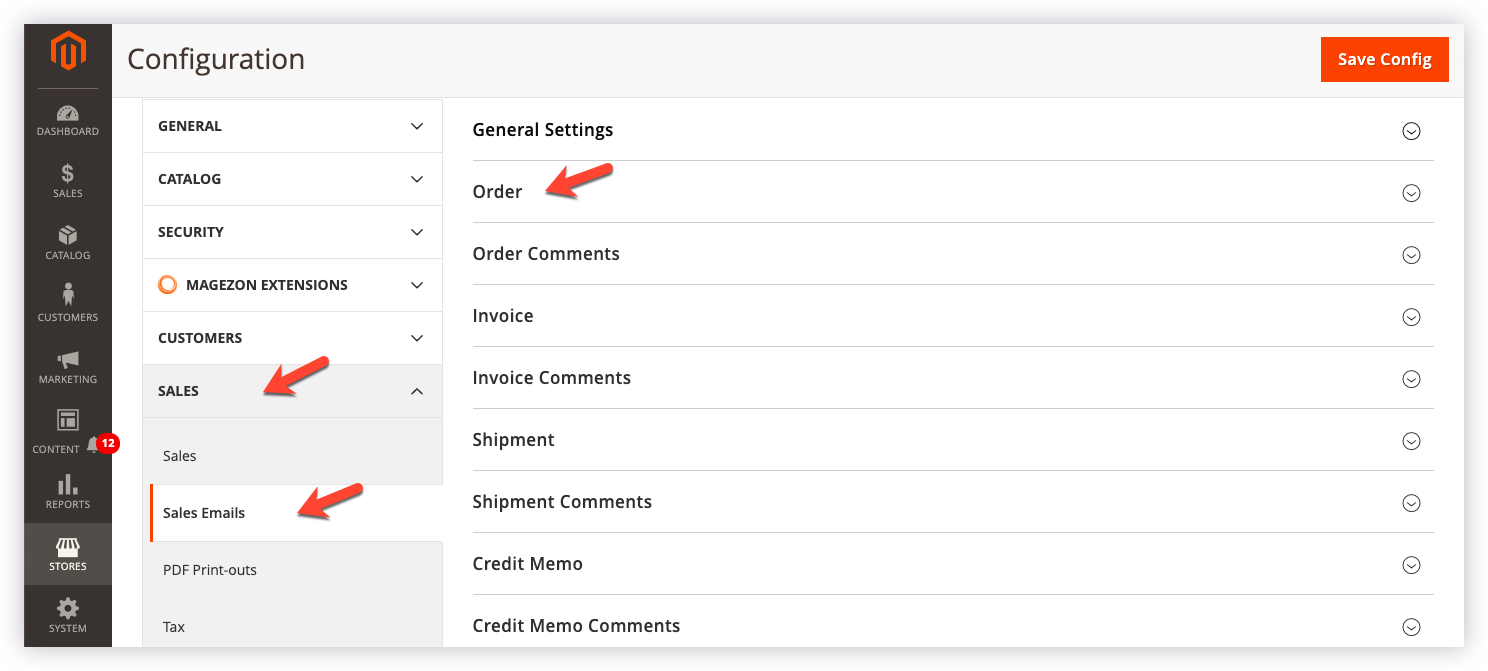This screenshot has height=671, width=1488.
Task: Expand the General Settings section
Action: pos(1411,131)
